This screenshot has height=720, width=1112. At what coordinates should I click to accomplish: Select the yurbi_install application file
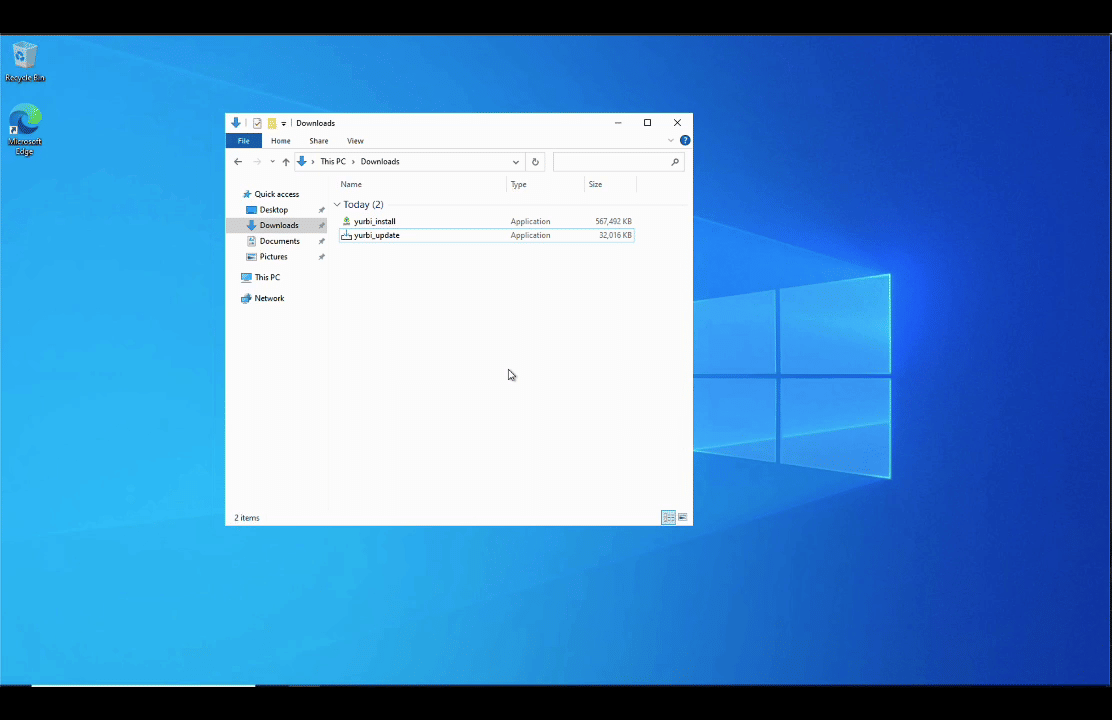click(375, 221)
